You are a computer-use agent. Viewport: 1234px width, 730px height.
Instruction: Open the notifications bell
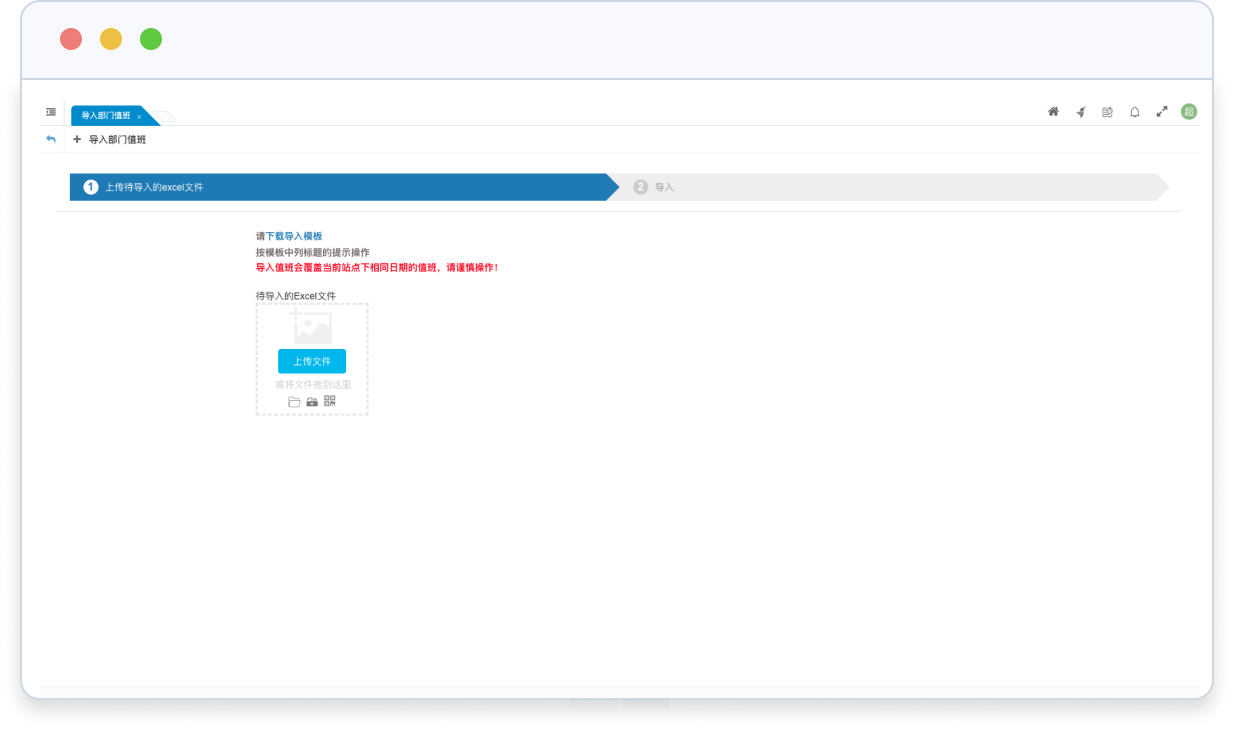tap(1134, 112)
